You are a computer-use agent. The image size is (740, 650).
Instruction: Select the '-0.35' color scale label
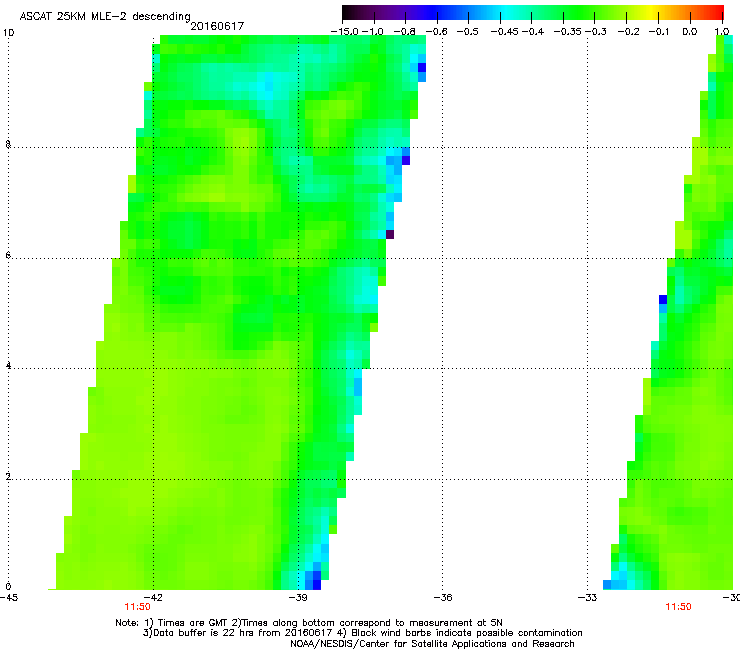pyautogui.click(x=568, y=32)
